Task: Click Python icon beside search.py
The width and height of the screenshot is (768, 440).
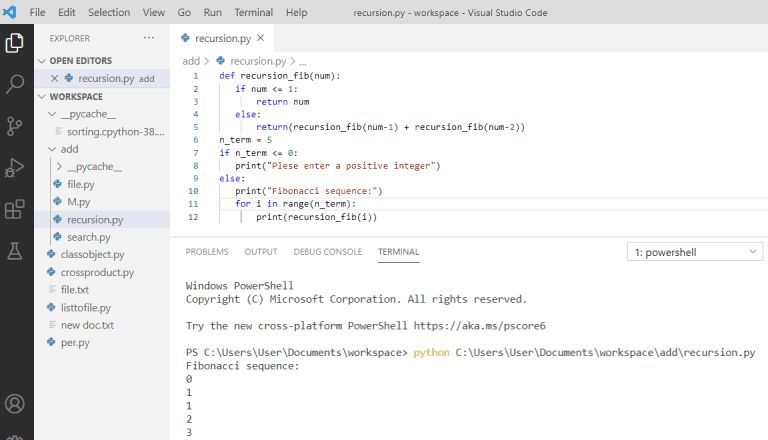Action: (x=58, y=237)
